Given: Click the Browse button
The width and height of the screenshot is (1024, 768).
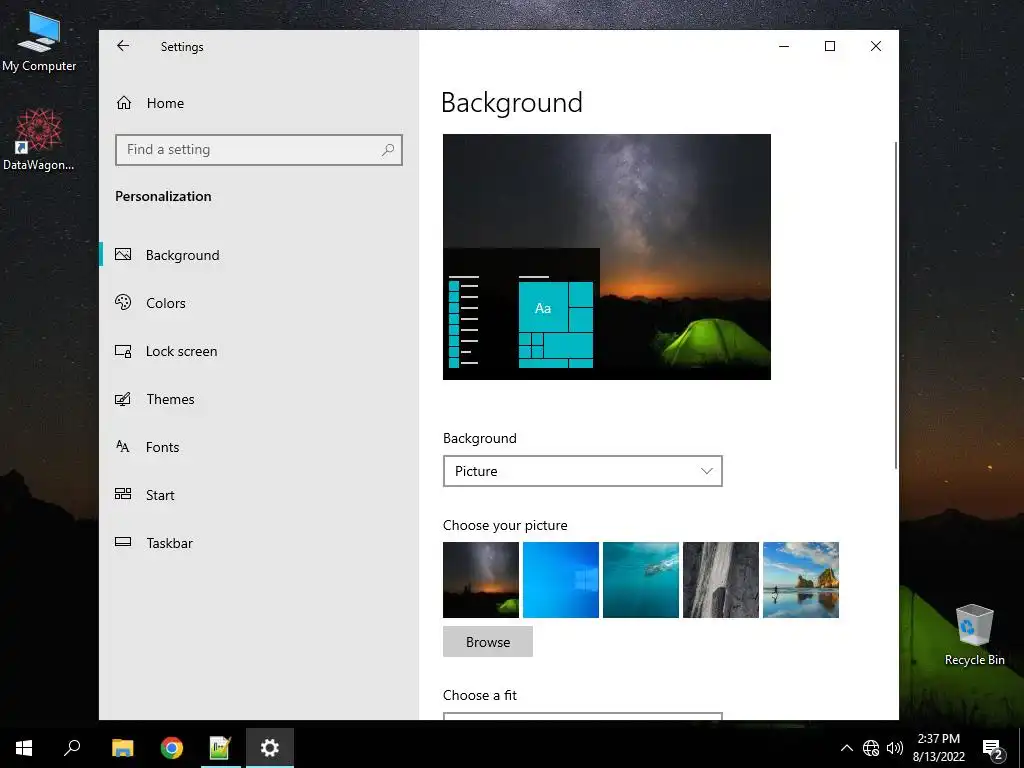Looking at the screenshot, I should coord(488,642).
